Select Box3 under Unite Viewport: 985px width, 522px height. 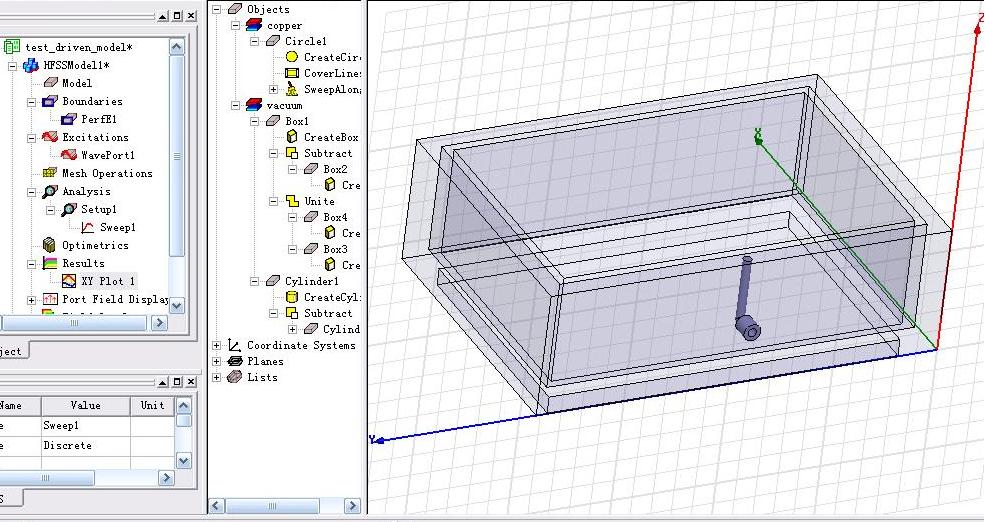[335, 249]
